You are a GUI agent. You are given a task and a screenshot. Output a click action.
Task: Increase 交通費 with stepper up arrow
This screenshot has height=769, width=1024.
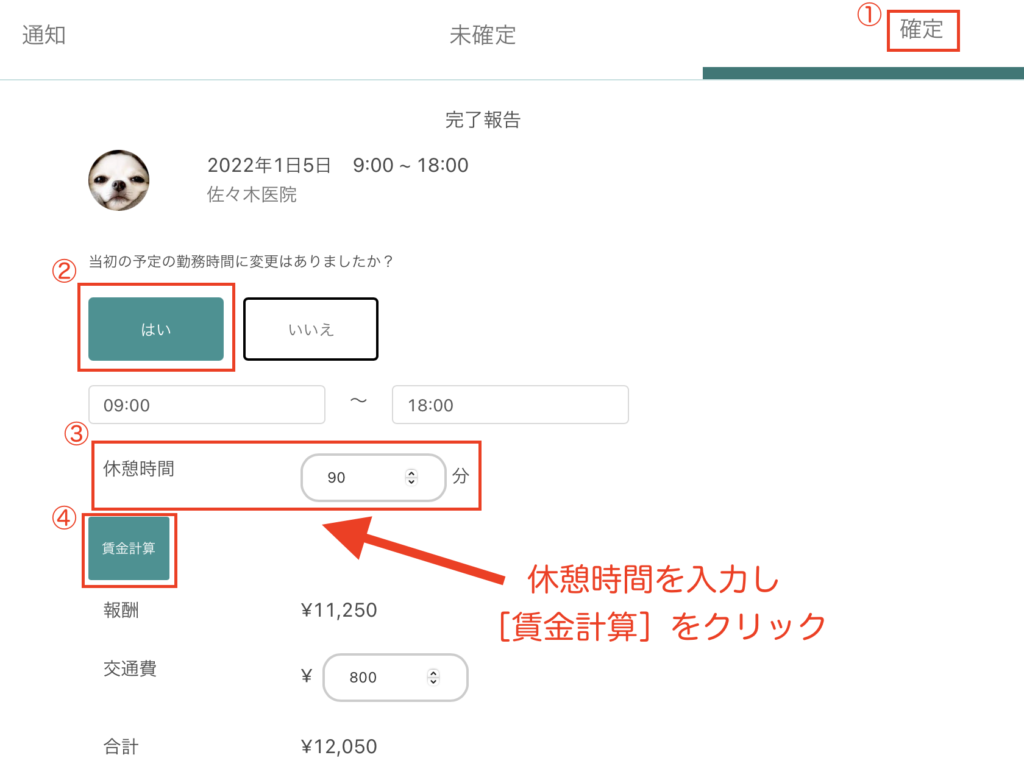[433, 672]
